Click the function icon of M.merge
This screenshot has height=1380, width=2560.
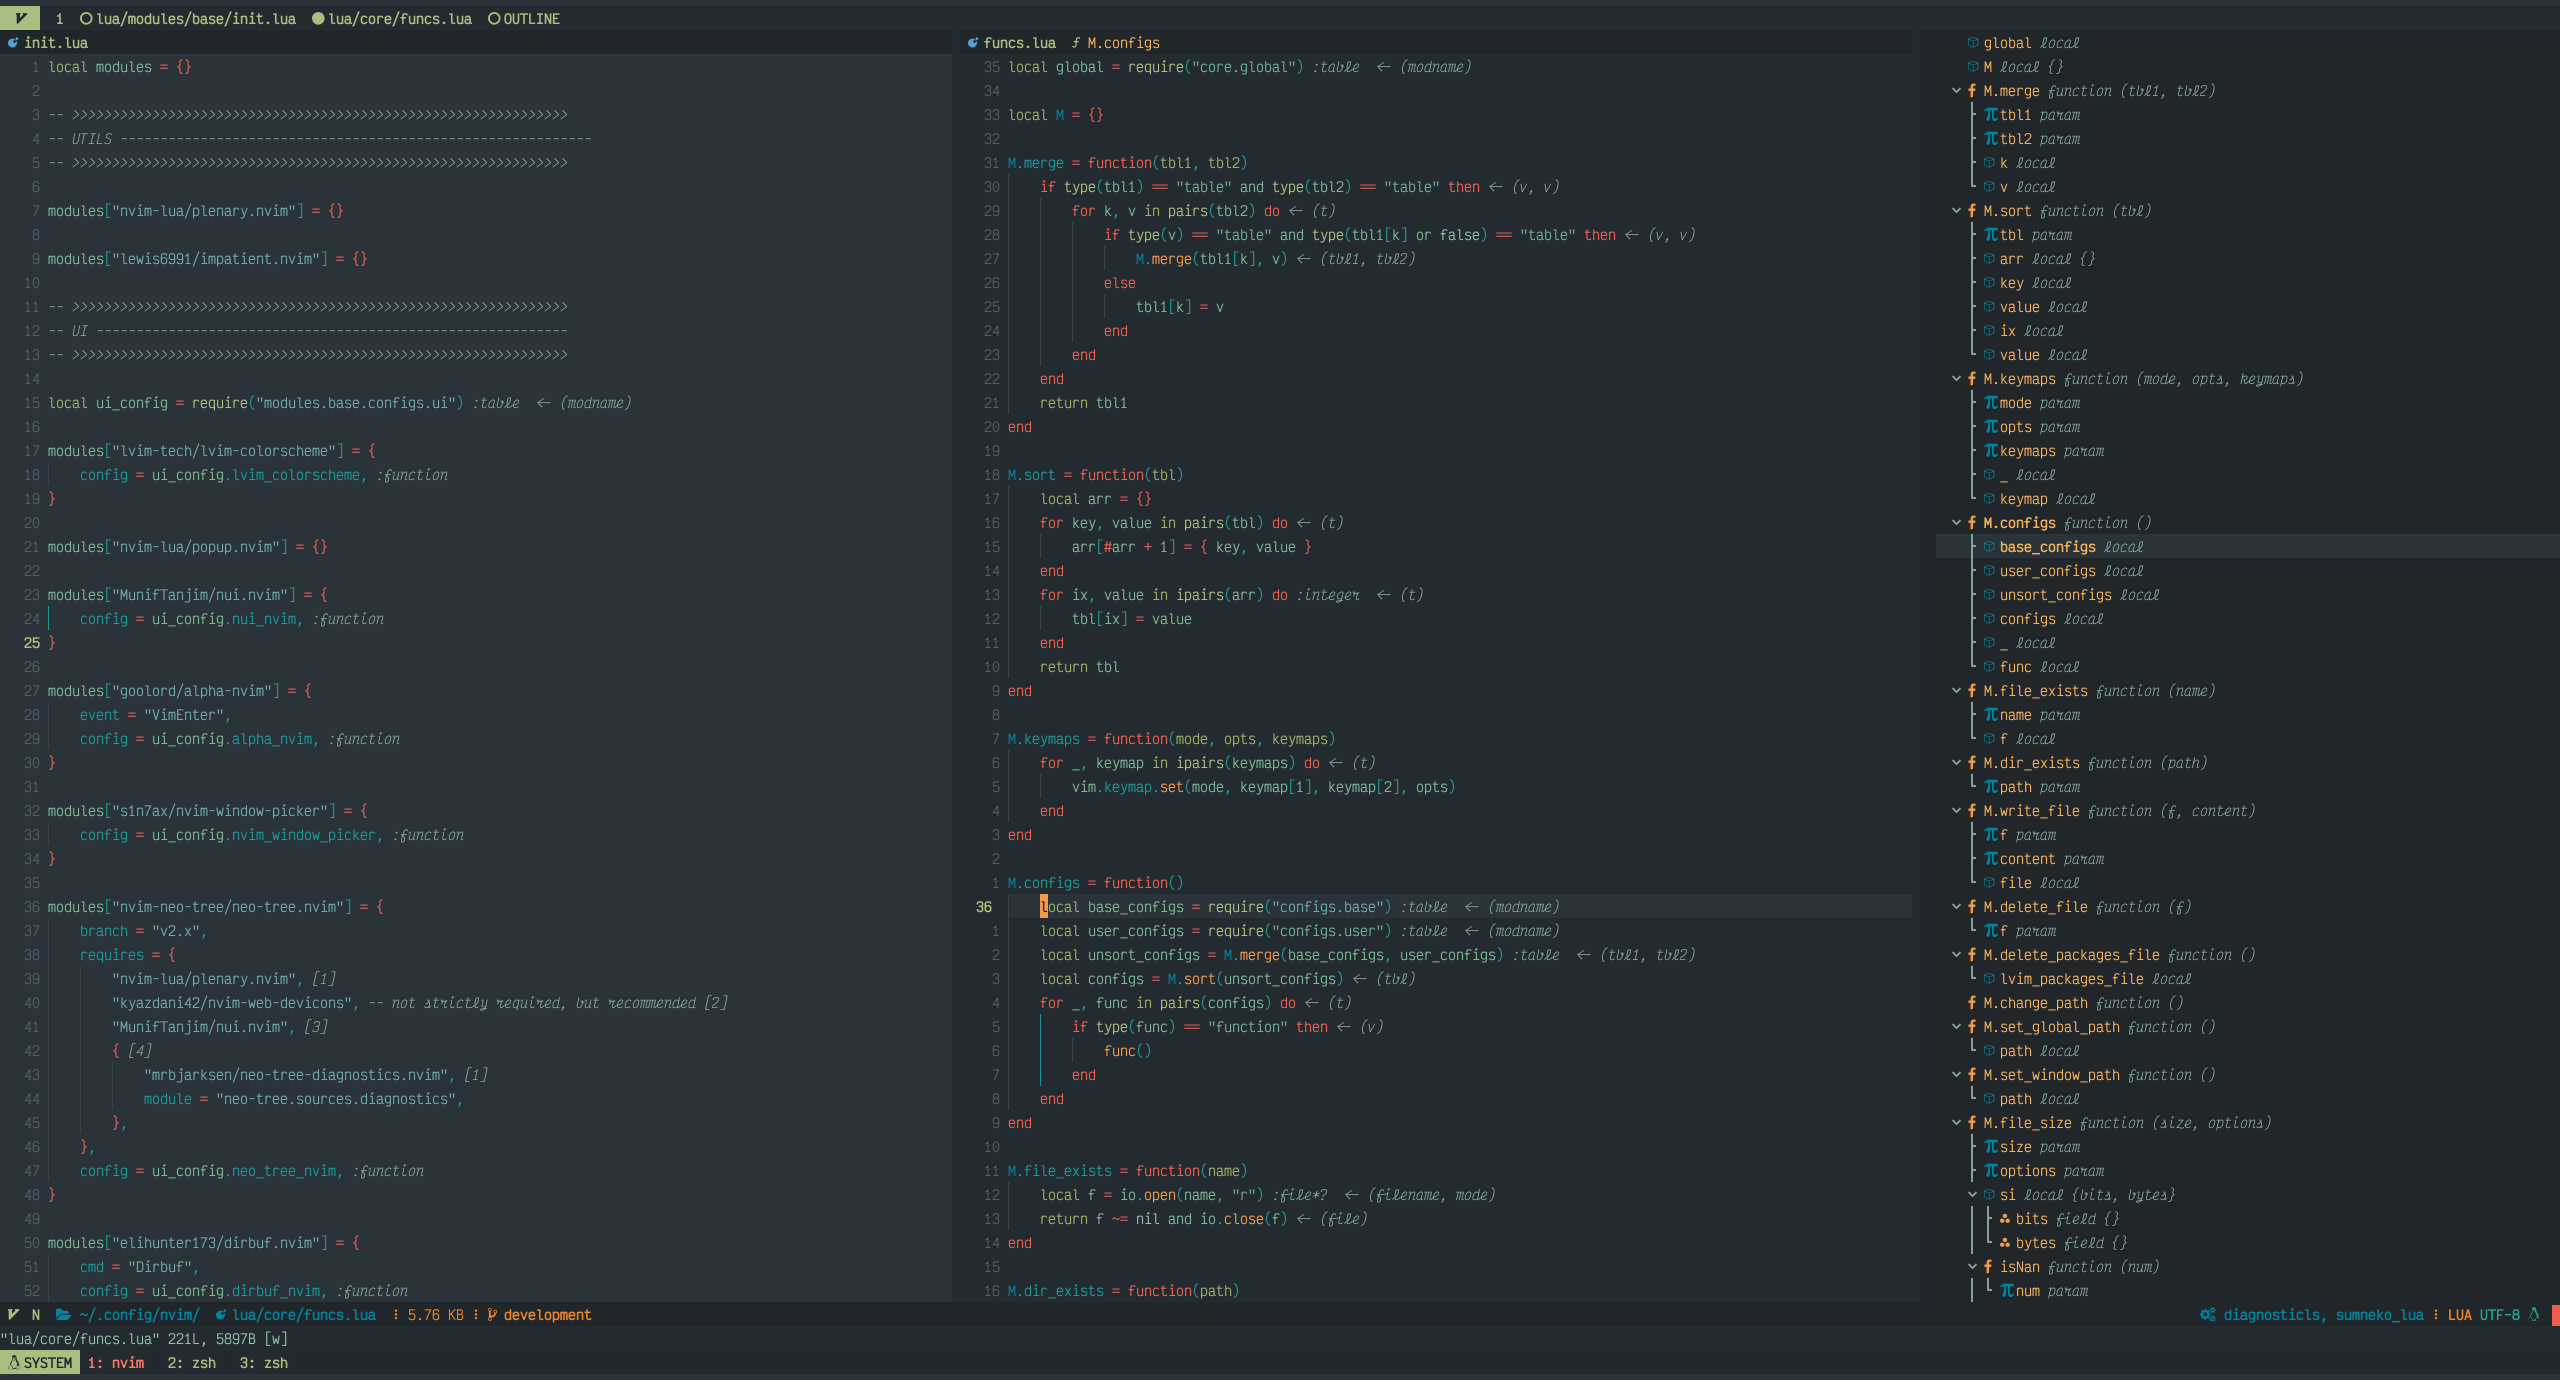coord(1972,91)
